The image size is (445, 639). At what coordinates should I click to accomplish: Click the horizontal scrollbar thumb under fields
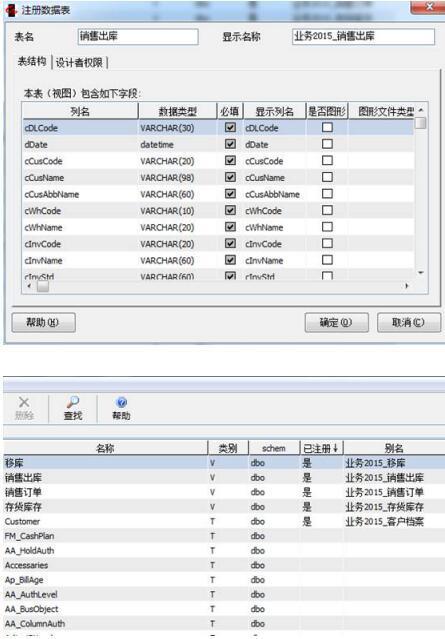[43, 286]
